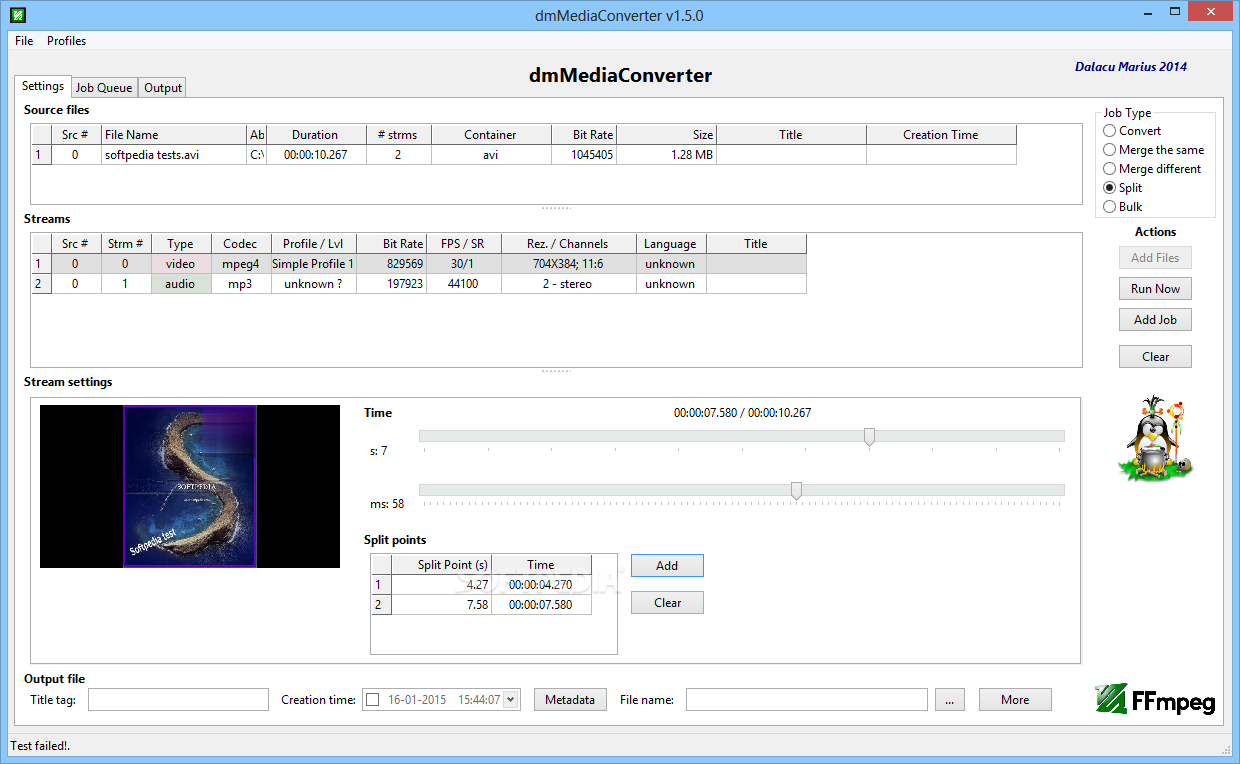Viewport: 1240px width, 764px height.
Task: Select the video stream row
Action: [419, 264]
